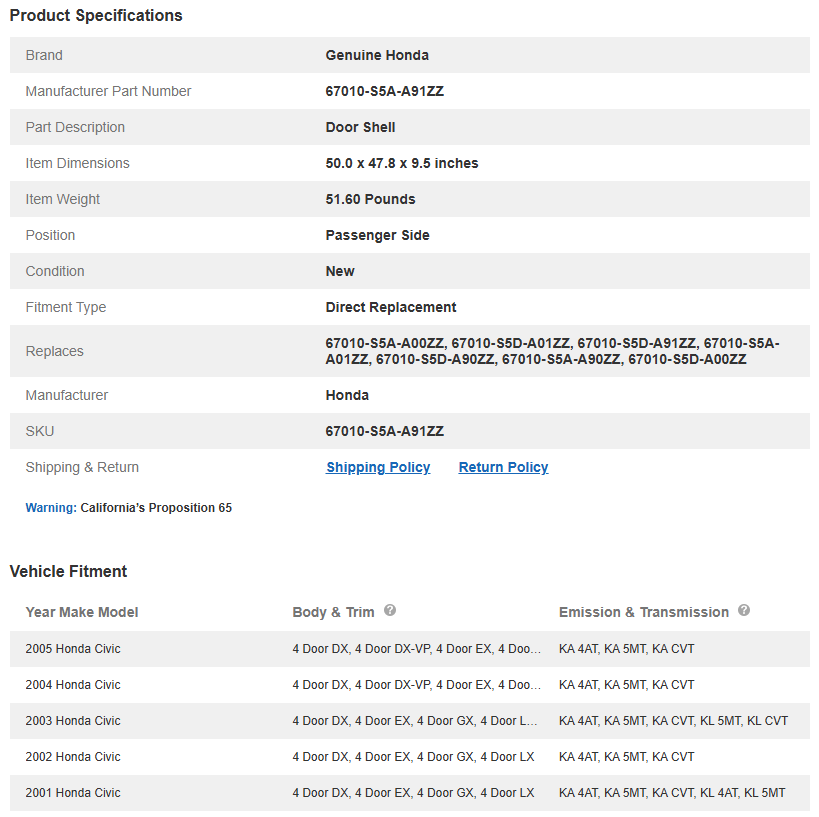This screenshot has width=819, height=817.
Task: Click the Emission & Transmission help icon
Action: [744, 611]
